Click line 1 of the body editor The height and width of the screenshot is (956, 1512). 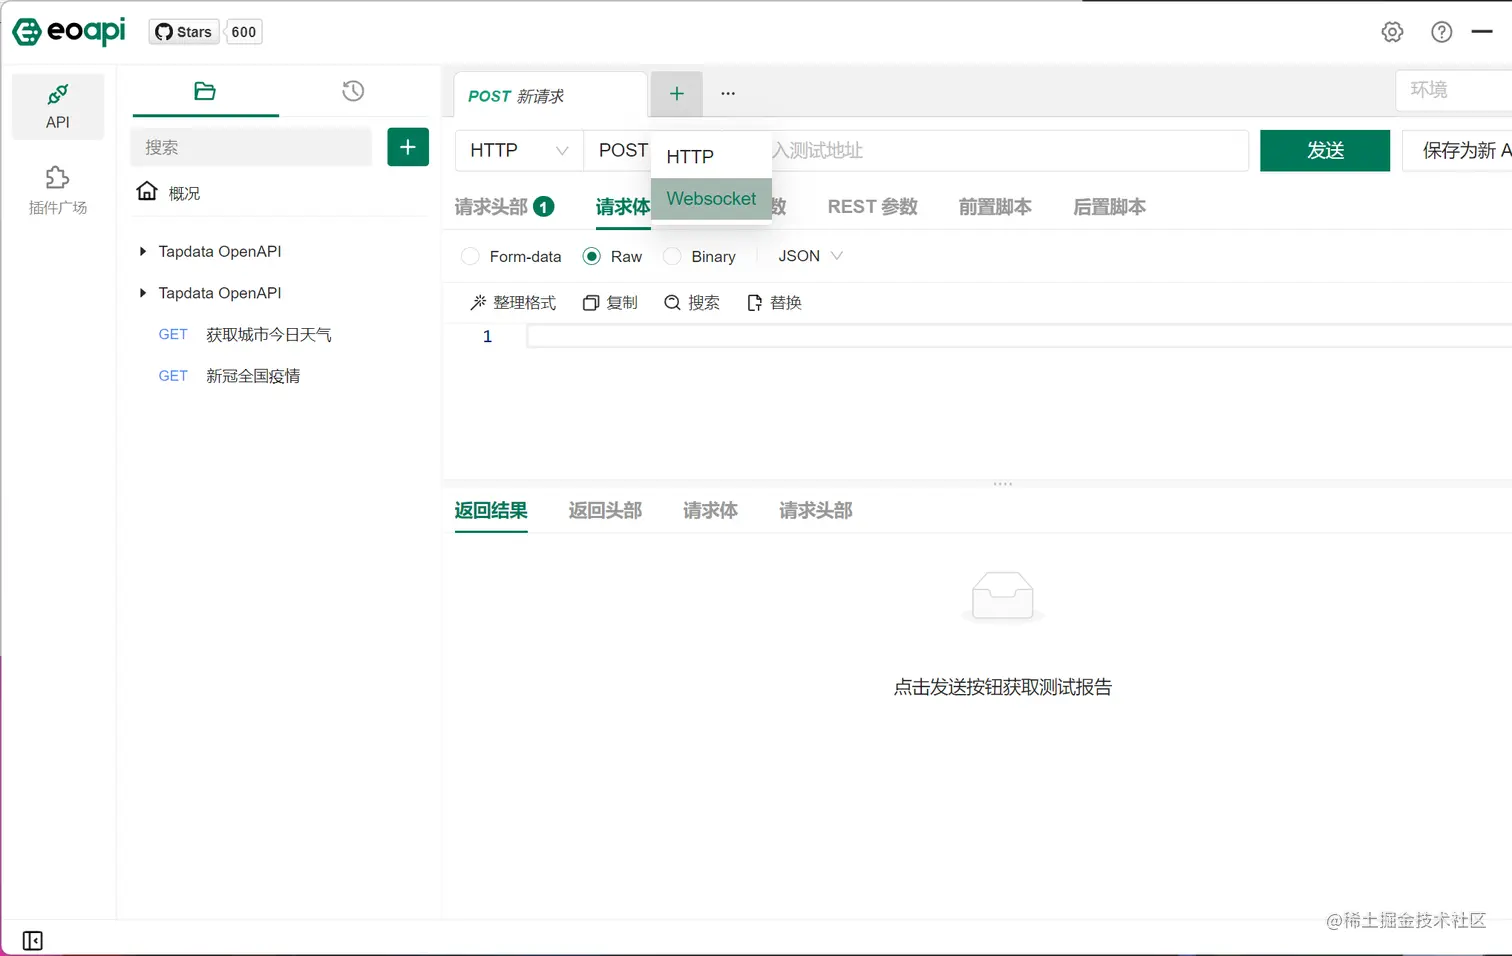tap(1019, 336)
